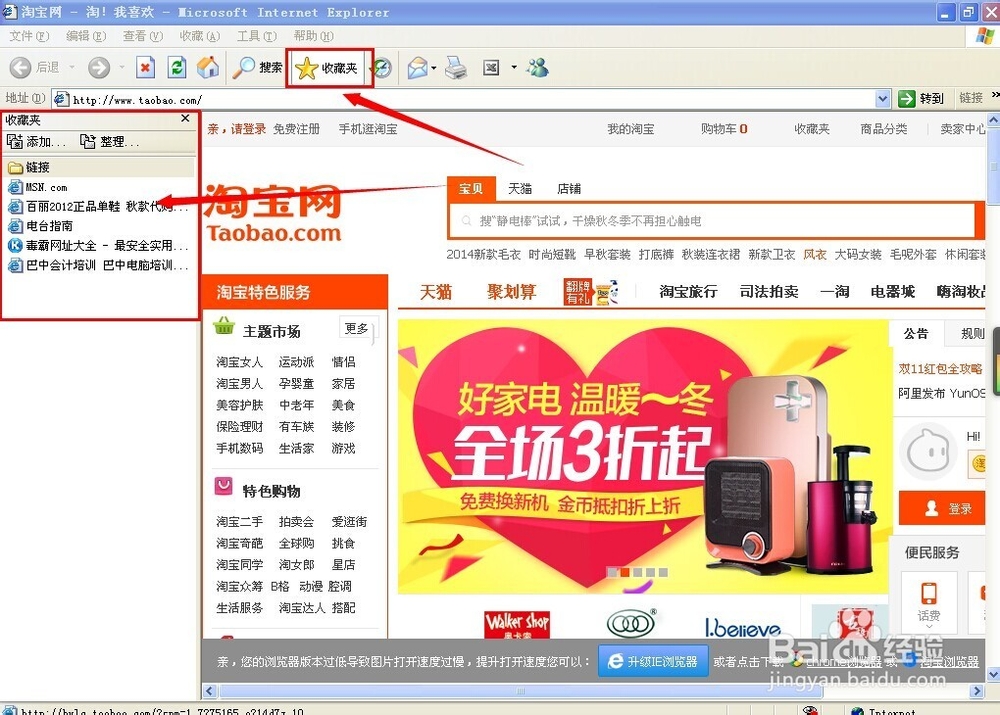Screen dimensions: 1000x715
Task: Click 商品分类 in top nav
Action: 884,129
